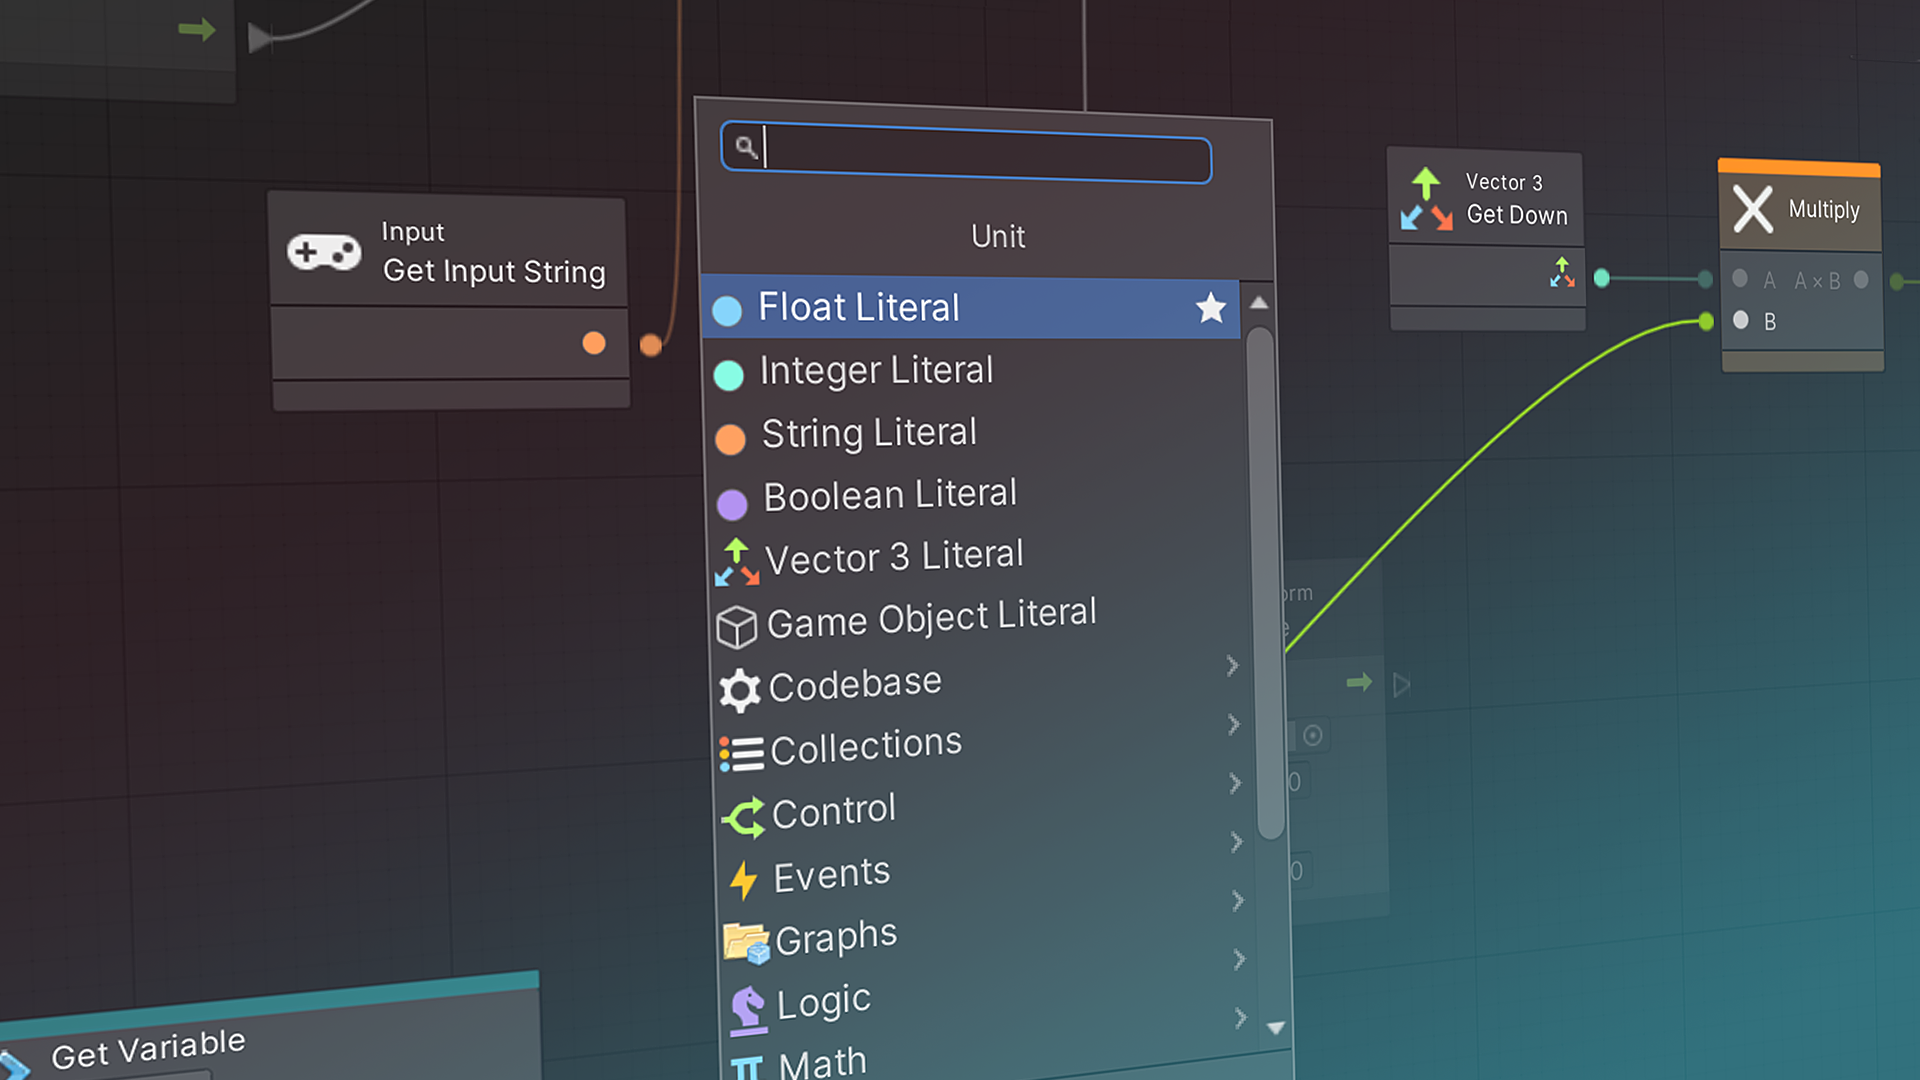Screen dimensions: 1920x1080
Task: Click the Vector 3 axes icon on Get Down node
Action: coord(1426,199)
